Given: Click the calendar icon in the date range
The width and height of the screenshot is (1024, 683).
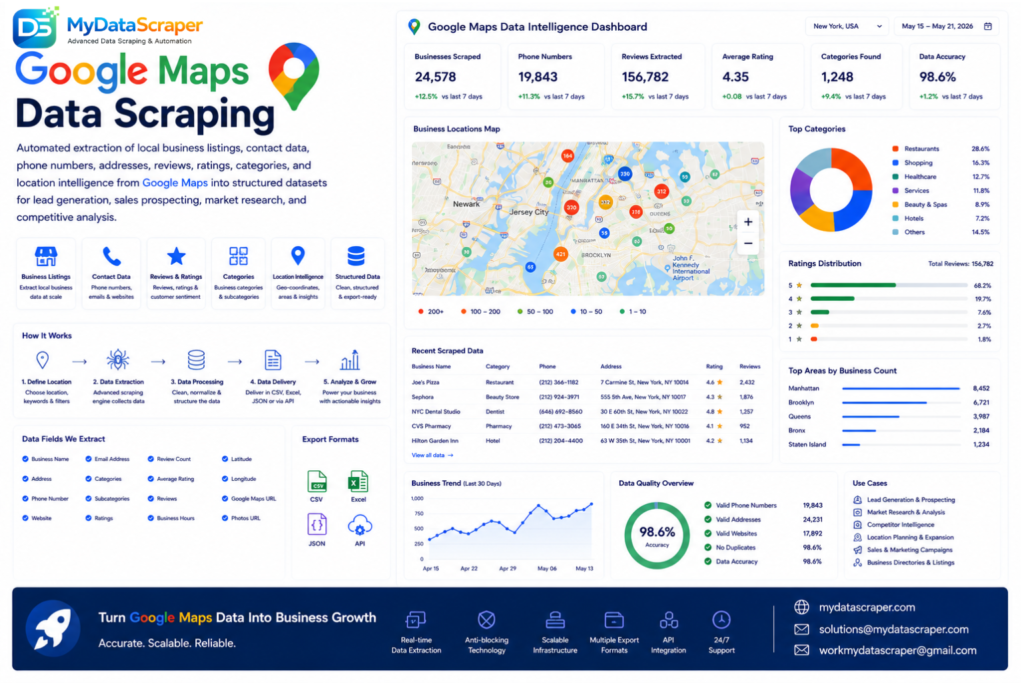Looking at the screenshot, I should [988, 26].
